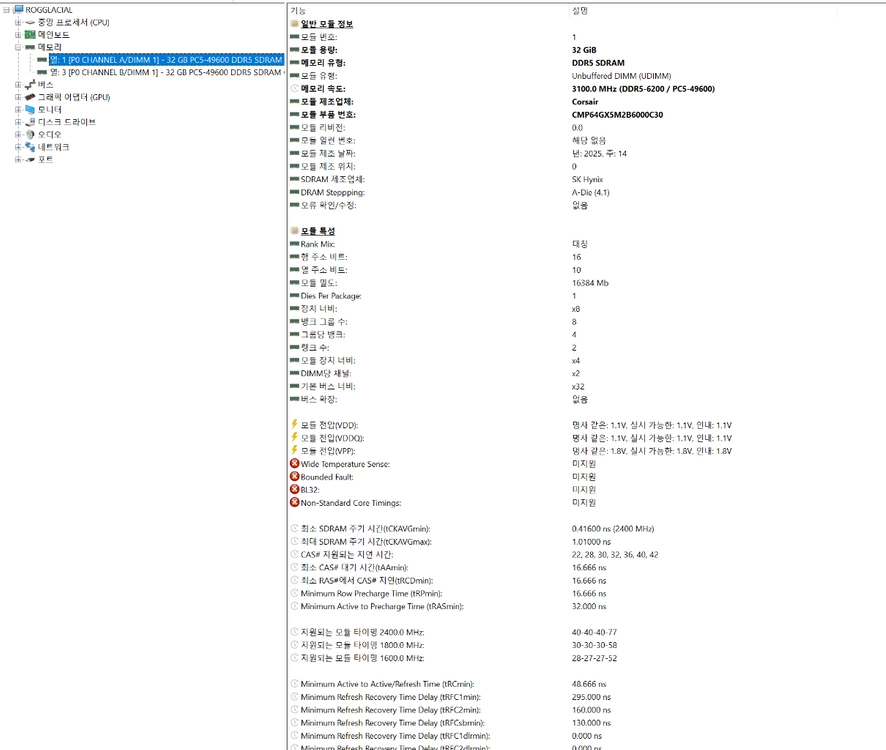Expand the 모니터 tree node

coord(18,110)
